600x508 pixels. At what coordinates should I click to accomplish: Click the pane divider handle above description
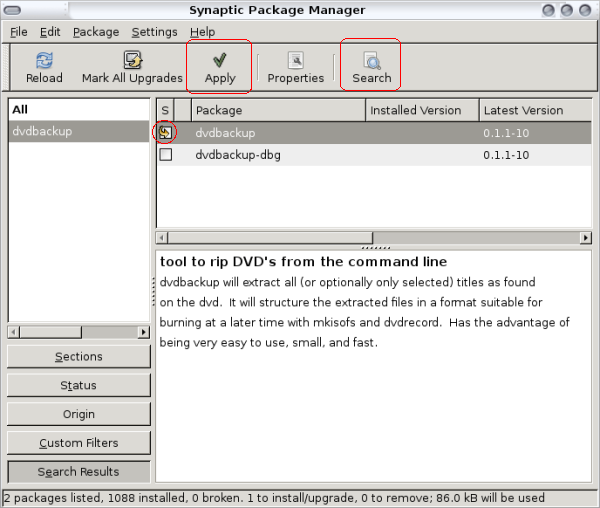click(x=375, y=247)
